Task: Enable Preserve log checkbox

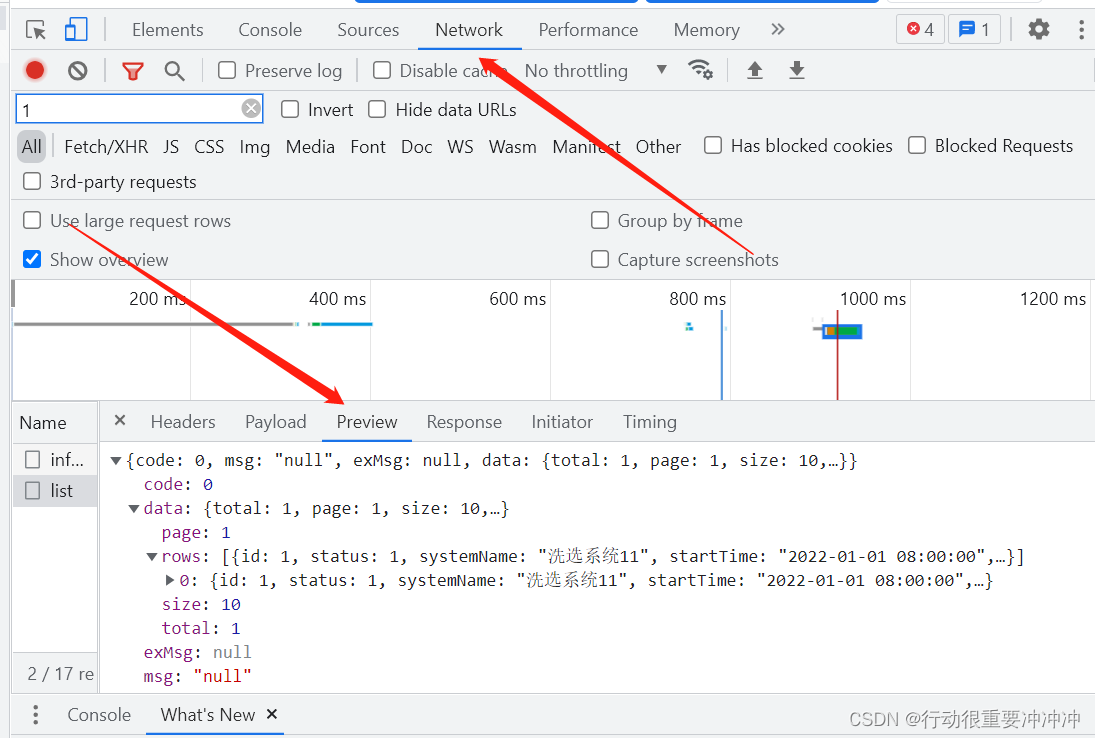Action: (x=227, y=71)
